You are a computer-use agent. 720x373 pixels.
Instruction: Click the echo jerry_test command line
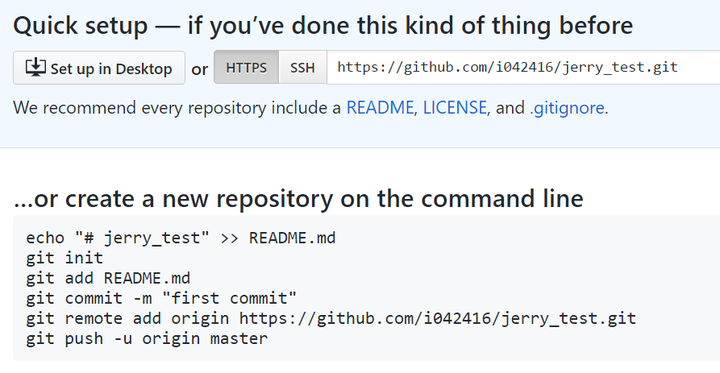[x=181, y=238]
